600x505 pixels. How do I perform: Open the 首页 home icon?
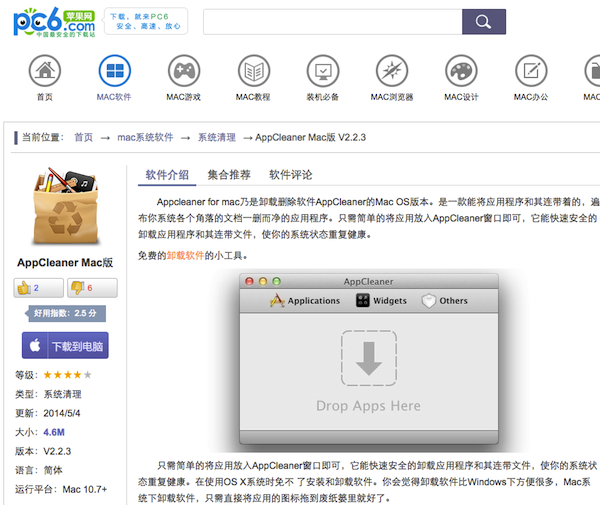tap(45, 71)
